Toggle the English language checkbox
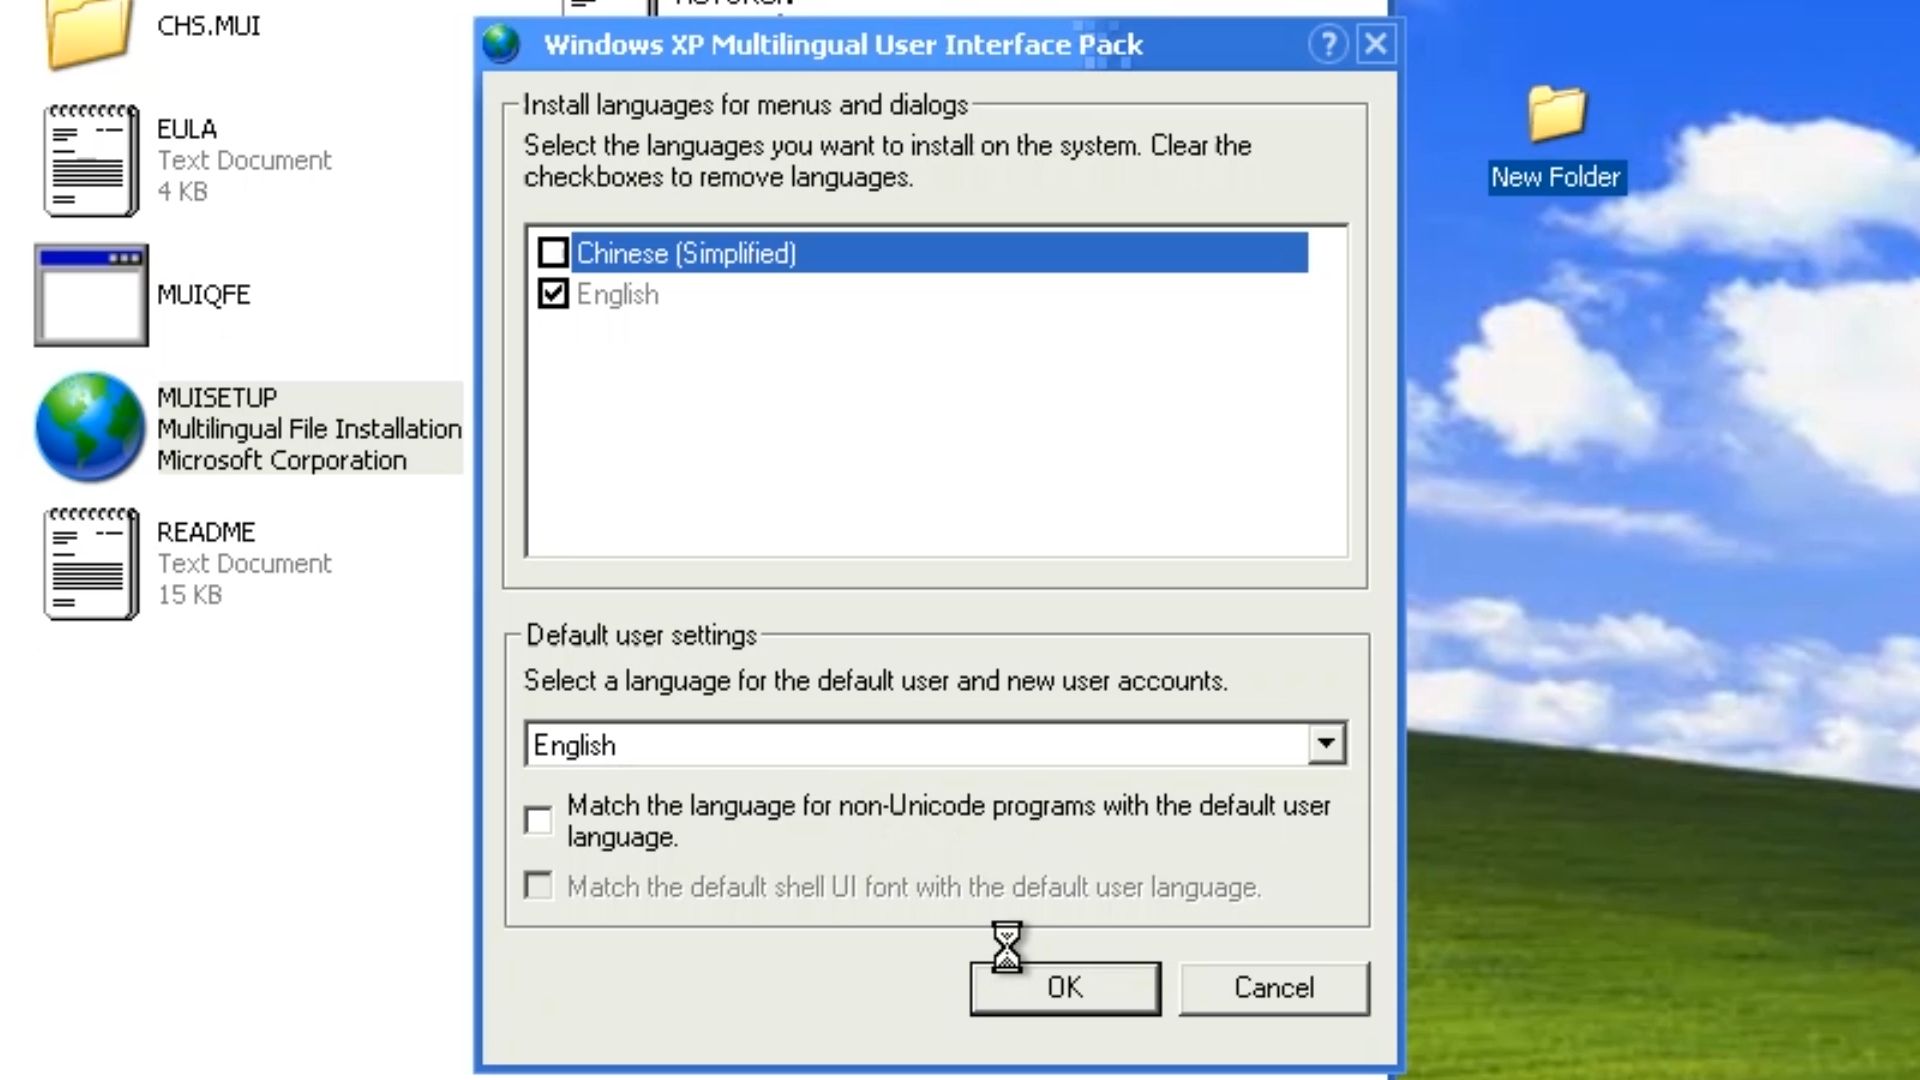This screenshot has width=1920, height=1080. (553, 293)
